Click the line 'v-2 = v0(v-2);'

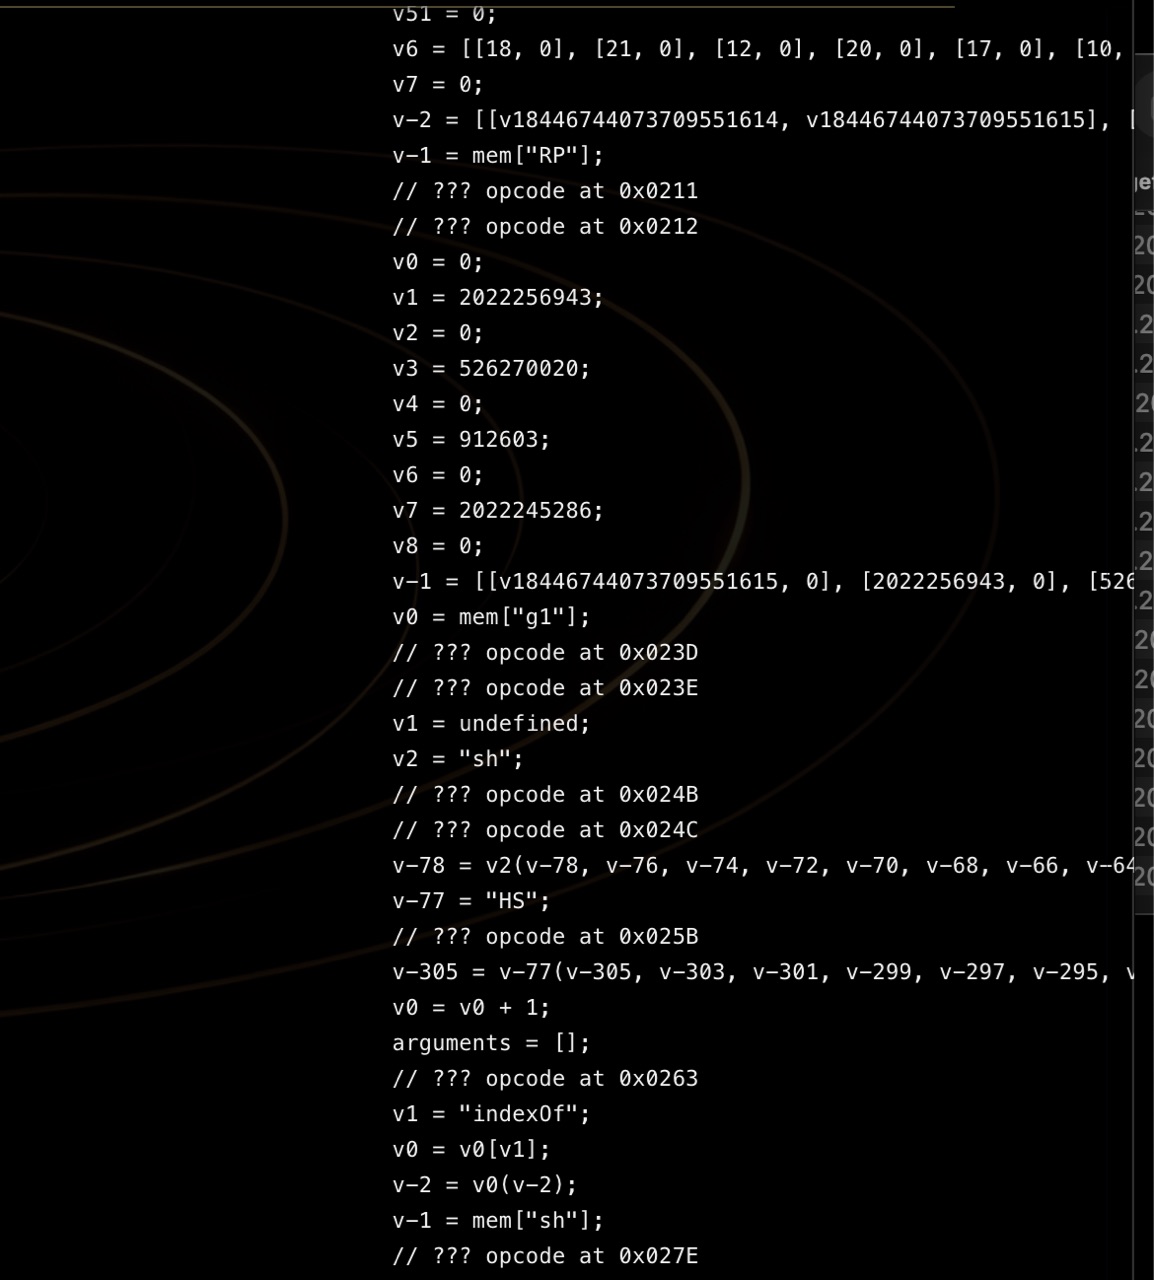485,1185
